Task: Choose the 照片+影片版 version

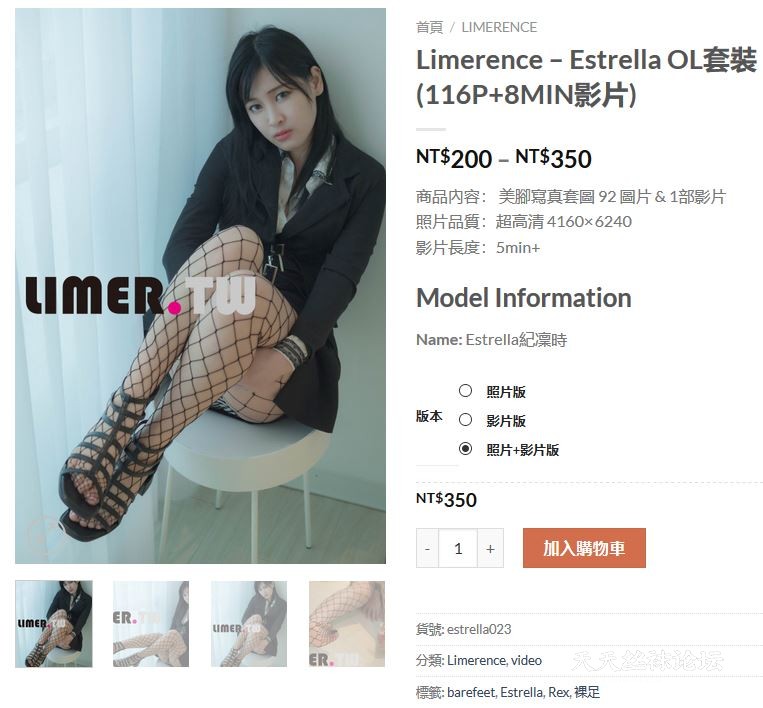Action: click(x=465, y=449)
